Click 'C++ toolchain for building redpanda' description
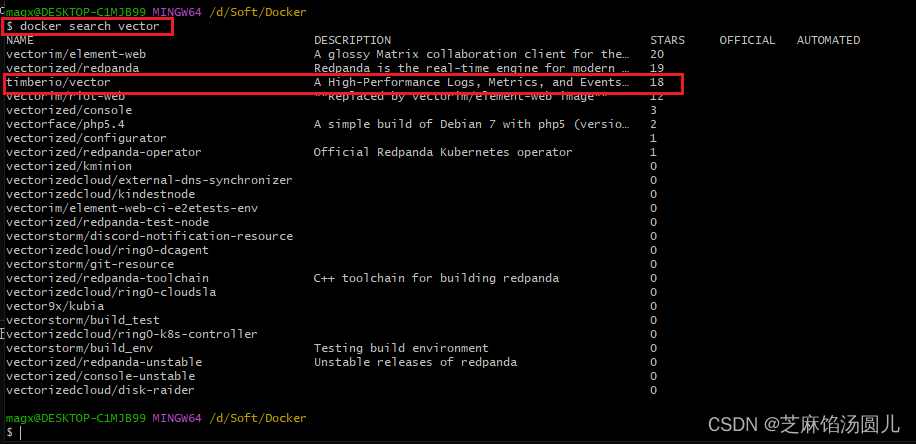The image size is (916, 444). tap(436, 279)
